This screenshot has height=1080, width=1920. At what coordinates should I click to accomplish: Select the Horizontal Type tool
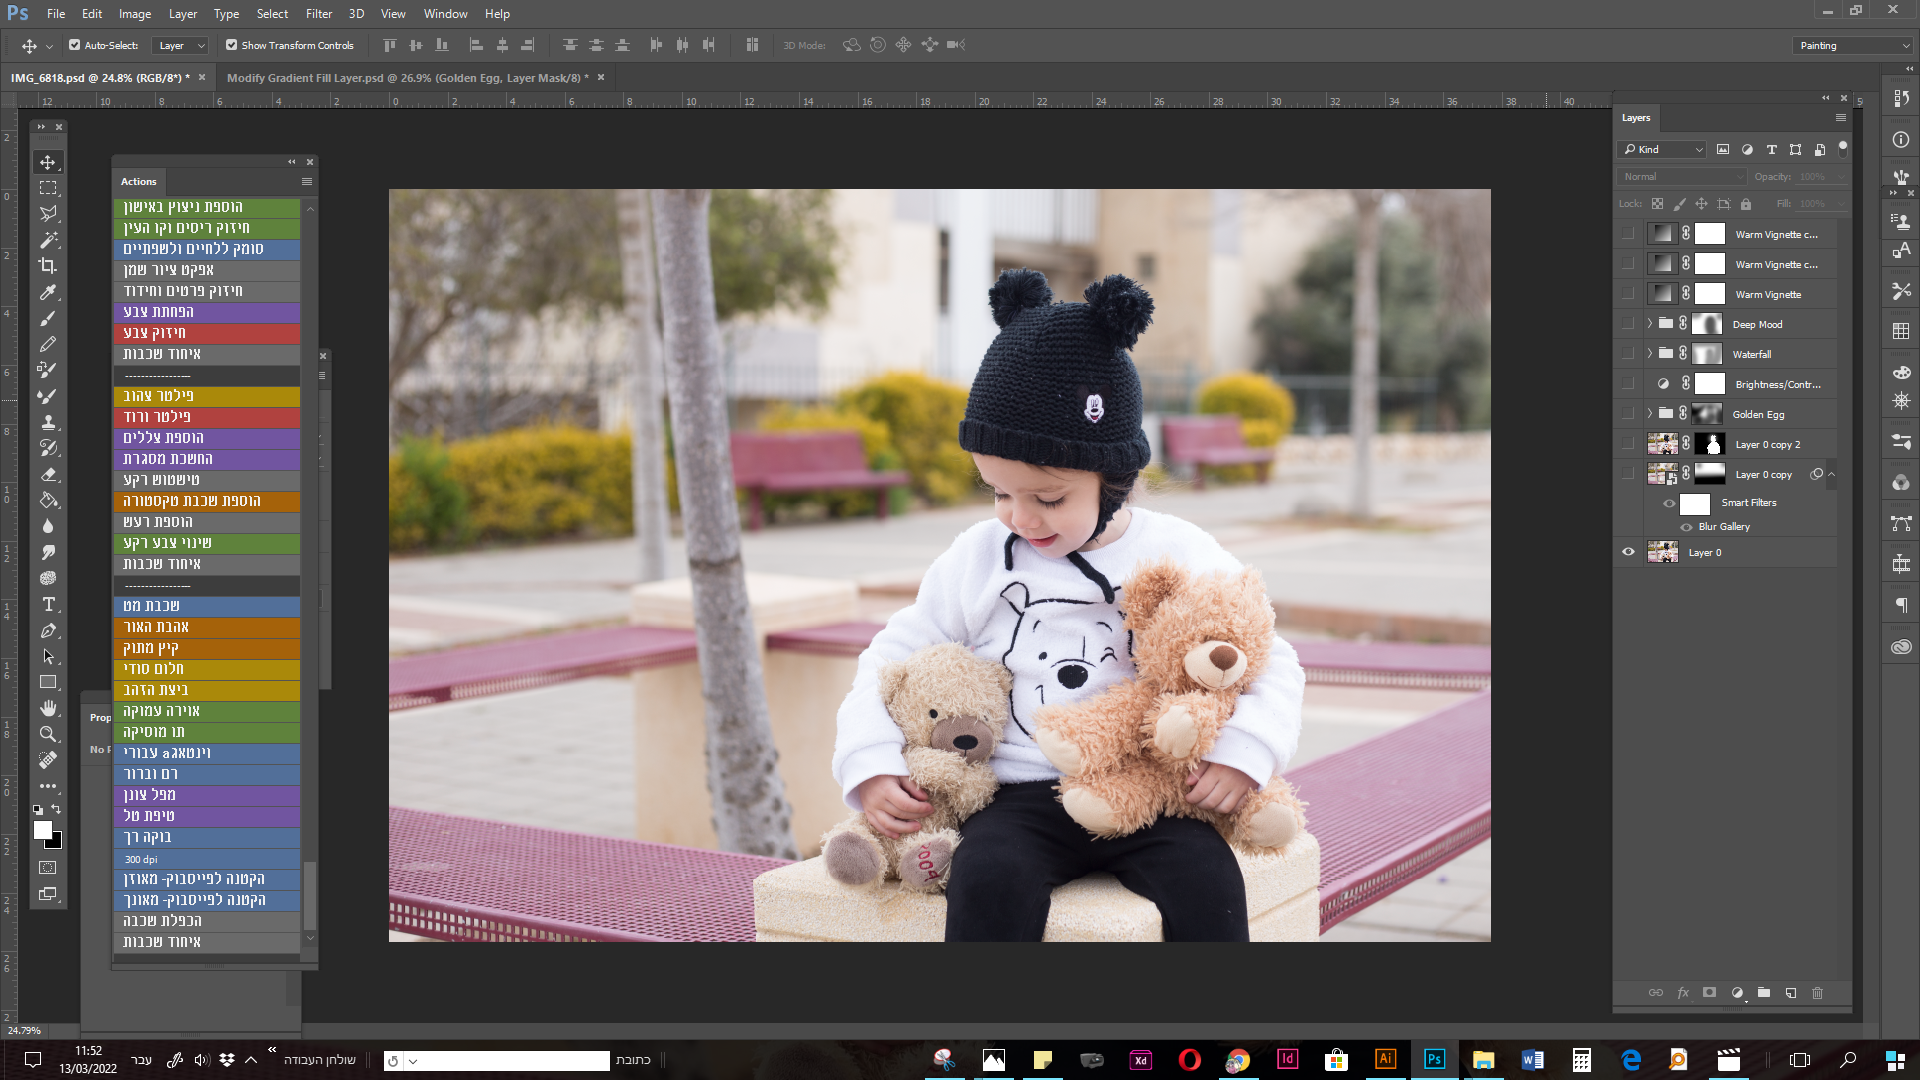(47, 604)
